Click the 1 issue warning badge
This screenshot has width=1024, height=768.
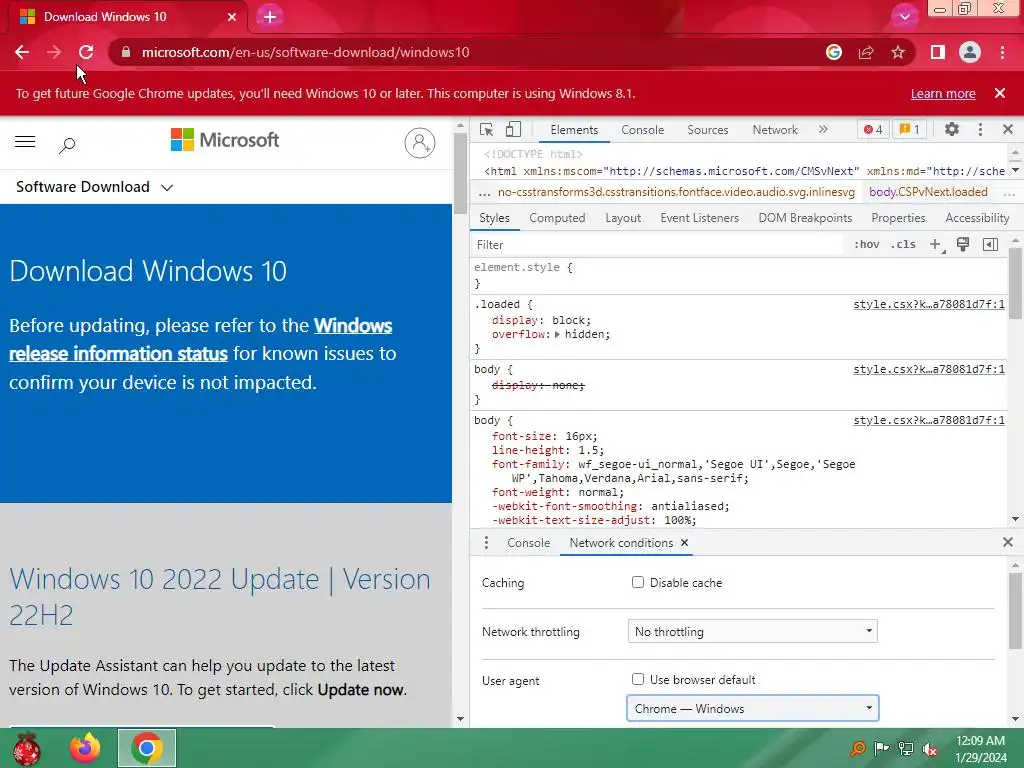910,129
